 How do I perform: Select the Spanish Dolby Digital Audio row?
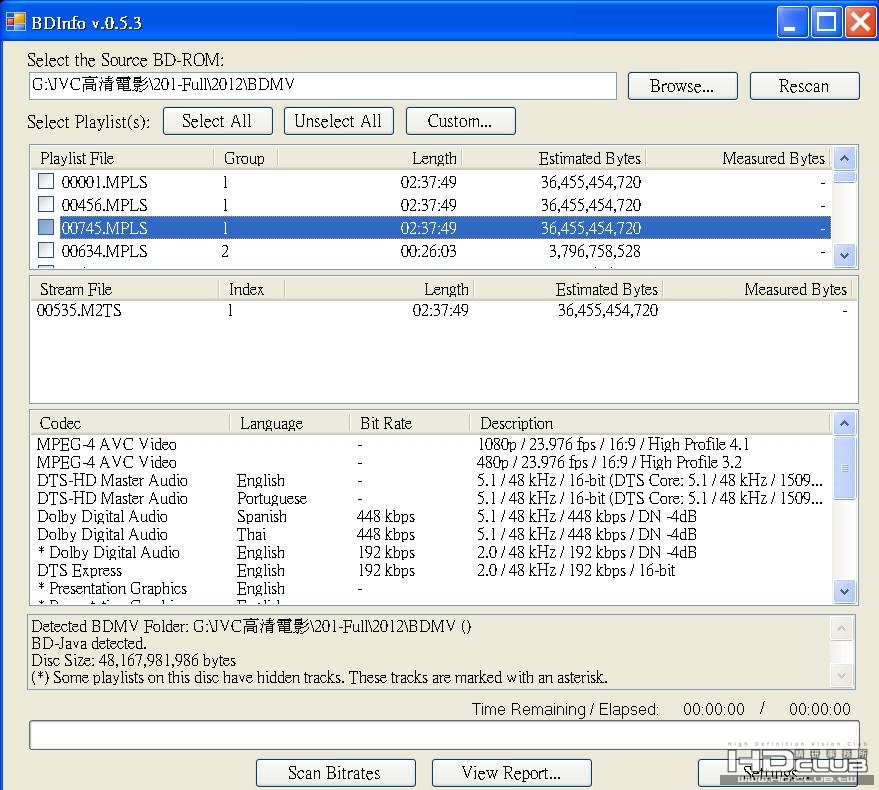[x=431, y=516]
